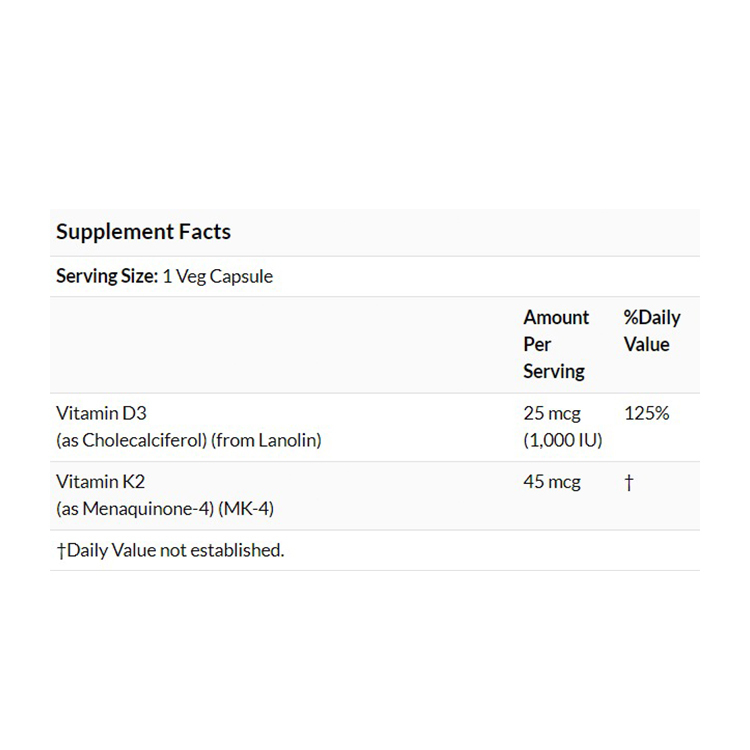Select the 45 mcg amount
Screen dimensions: 750x750
point(552,482)
